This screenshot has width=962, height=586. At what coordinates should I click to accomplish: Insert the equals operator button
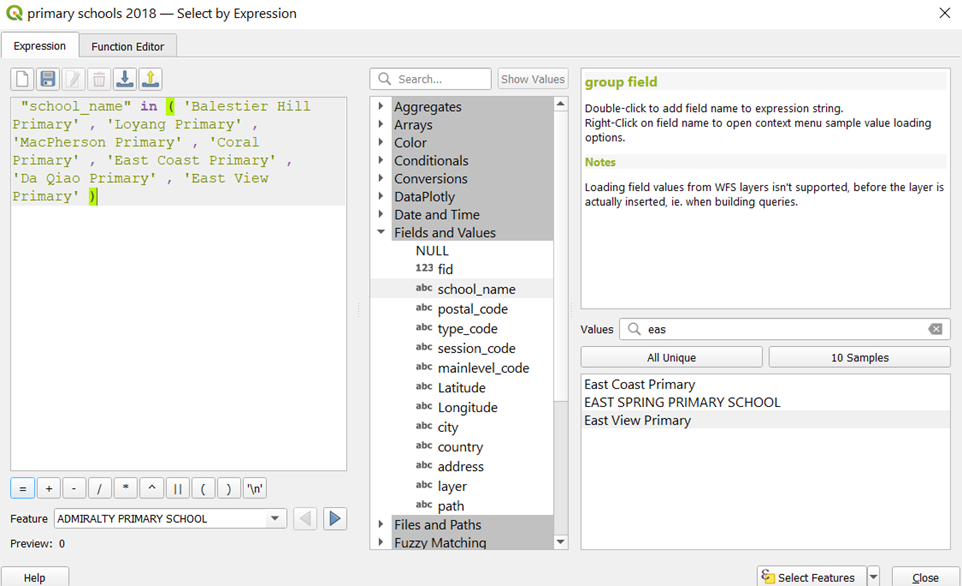tap(22, 488)
